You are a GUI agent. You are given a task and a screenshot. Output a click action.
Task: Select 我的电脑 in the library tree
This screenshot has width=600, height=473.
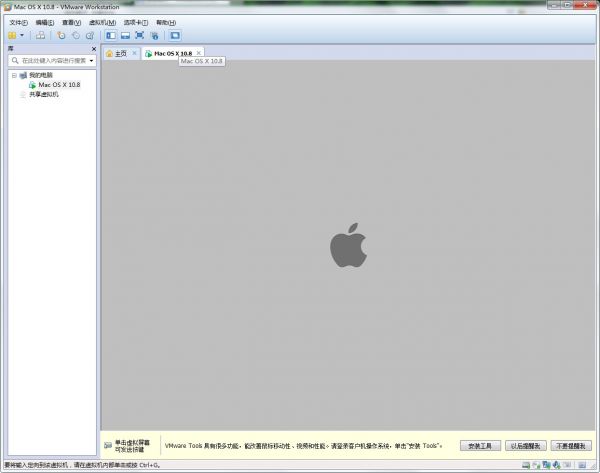click(41, 75)
